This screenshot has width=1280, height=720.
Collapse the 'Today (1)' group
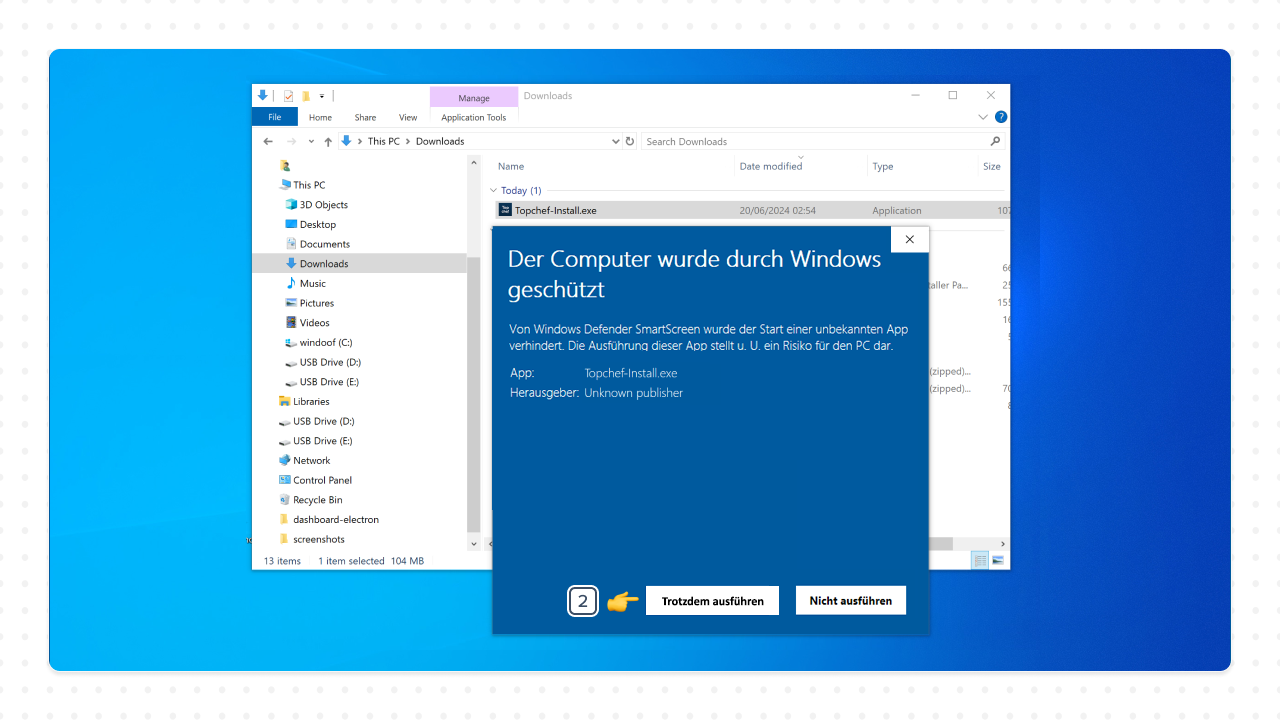(x=493, y=190)
